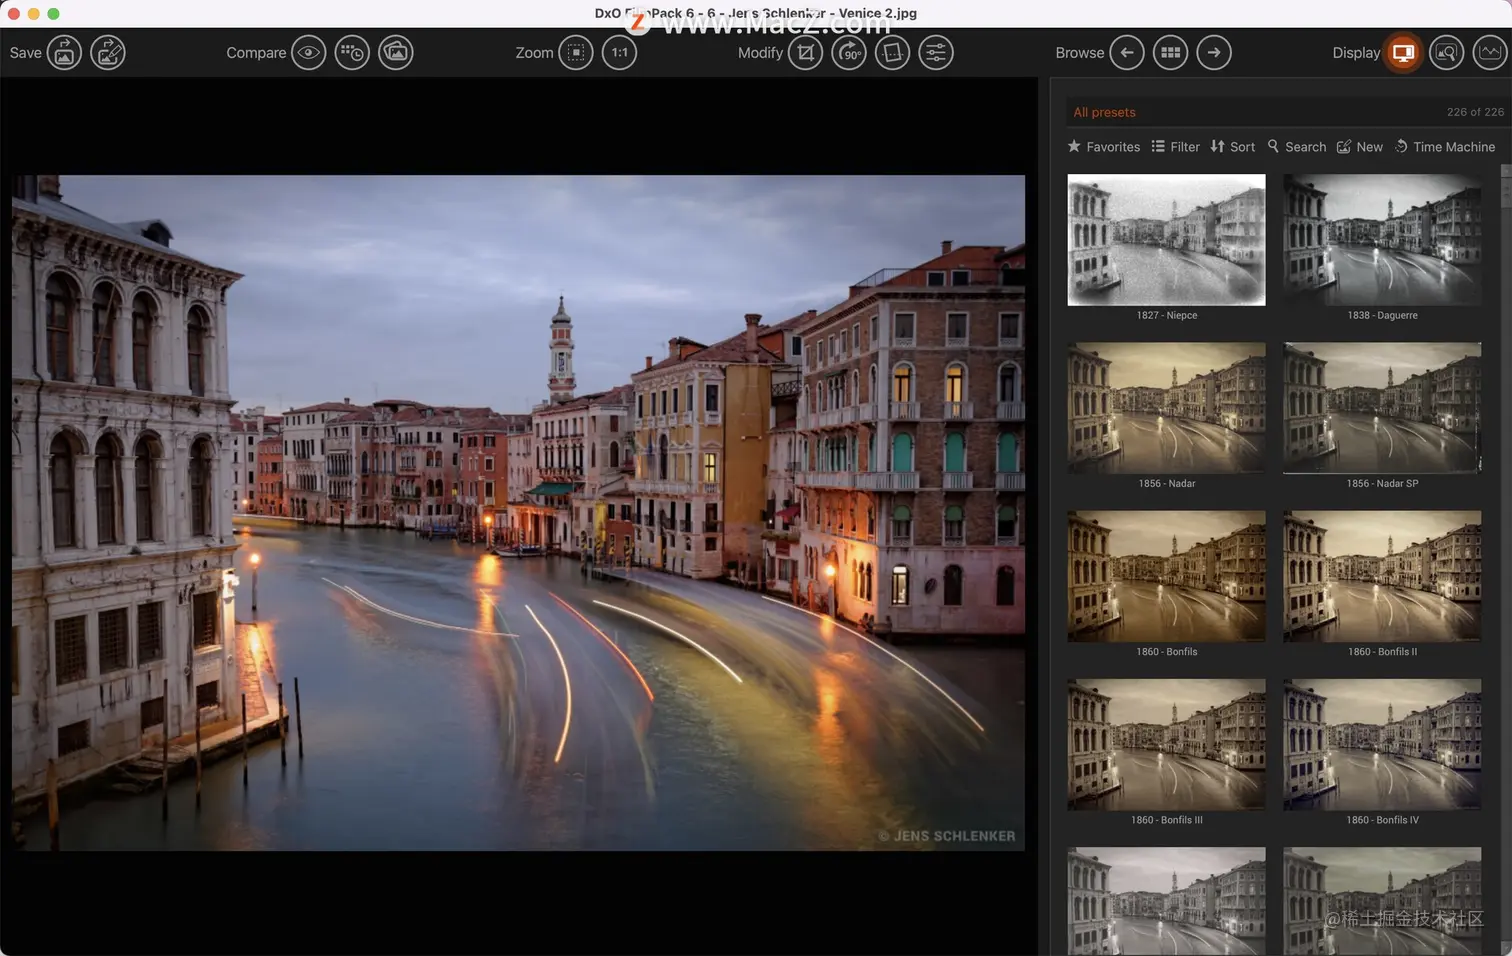Browse to the previous image
The image size is (1512, 956).
pos(1127,53)
